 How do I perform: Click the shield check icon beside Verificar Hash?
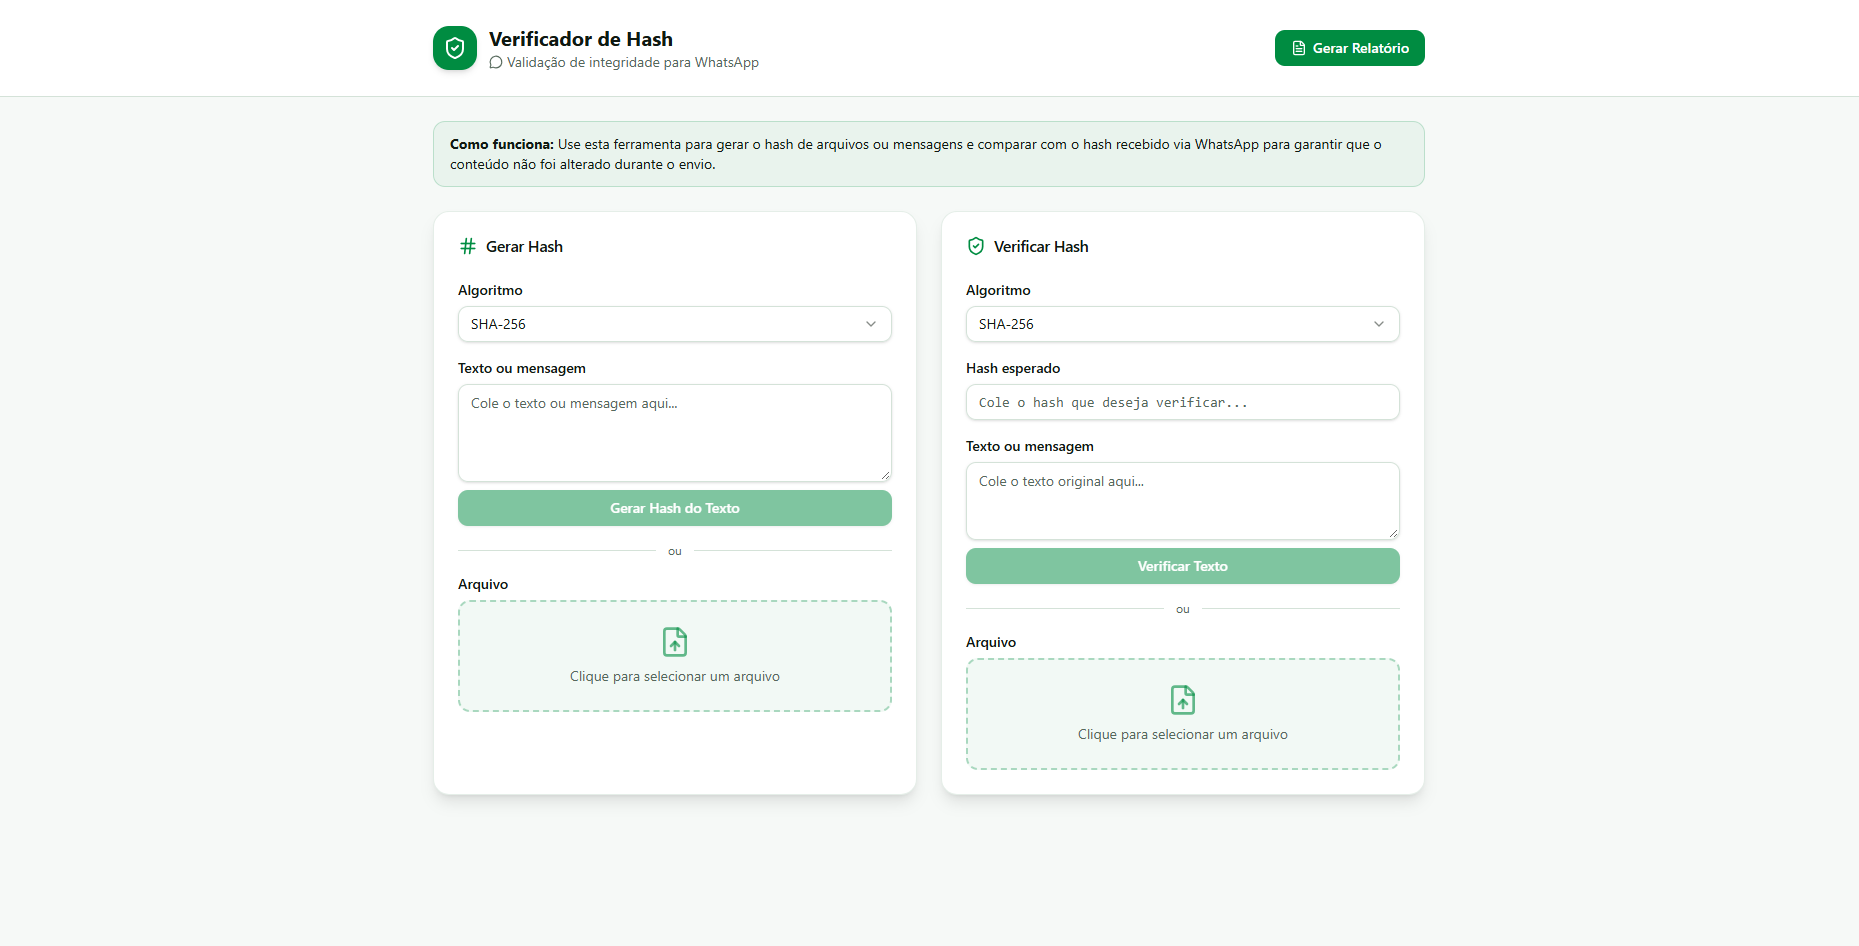pos(976,246)
